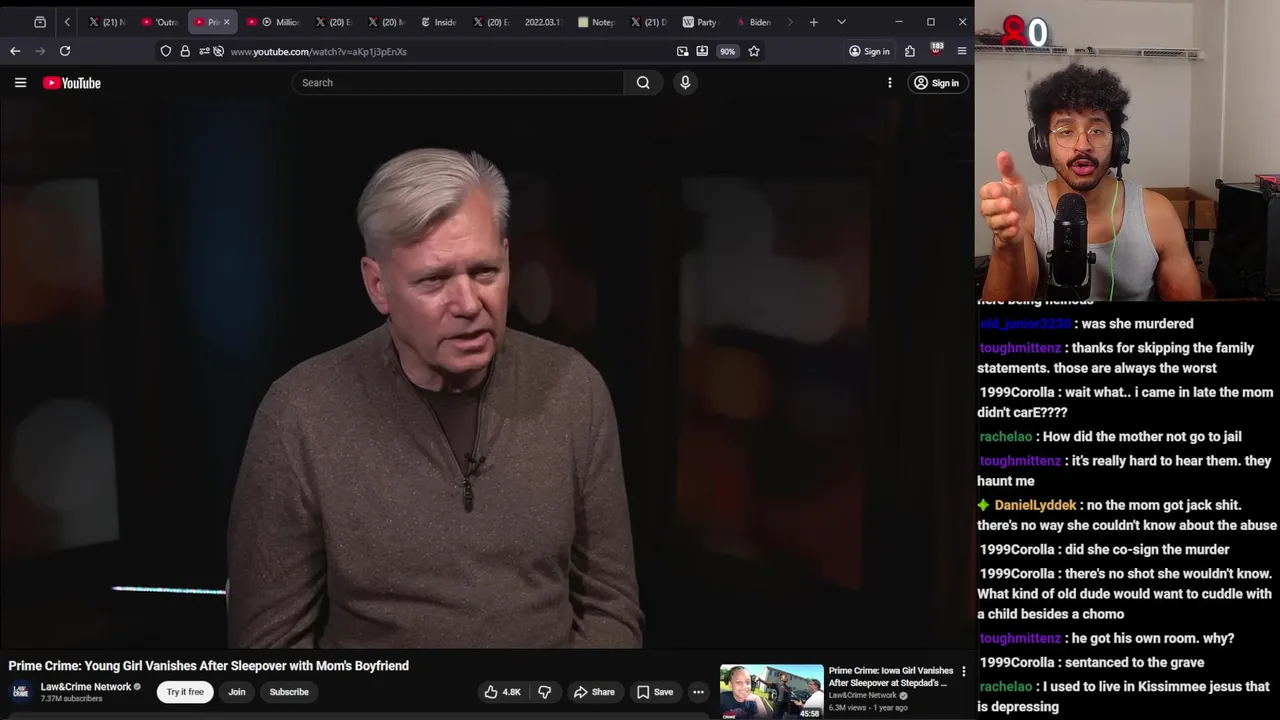Like the video with 4.8K thumbs up
This screenshot has width=1280, height=720.
[503, 692]
